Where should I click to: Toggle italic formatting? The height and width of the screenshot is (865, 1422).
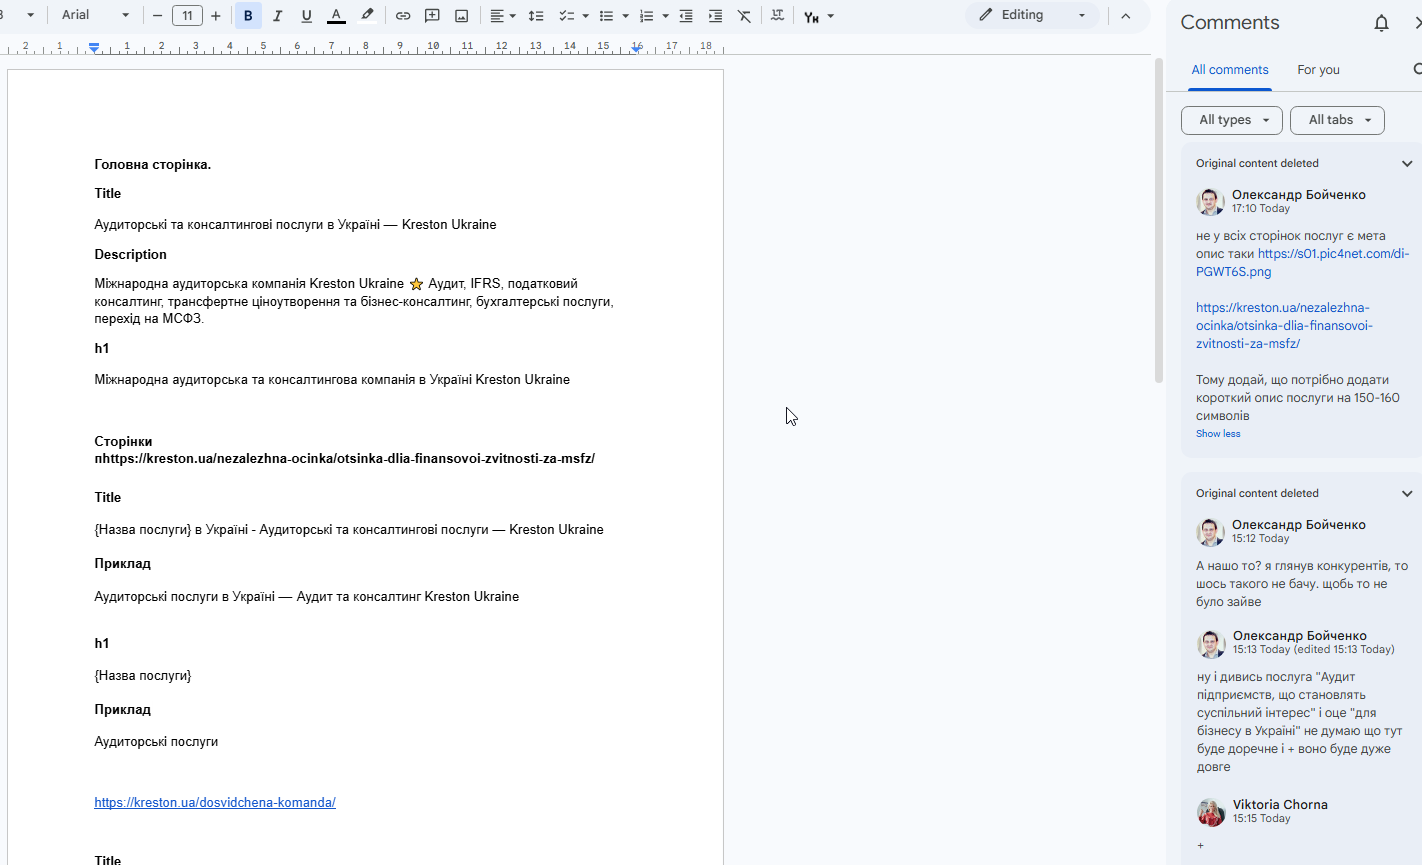[278, 16]
